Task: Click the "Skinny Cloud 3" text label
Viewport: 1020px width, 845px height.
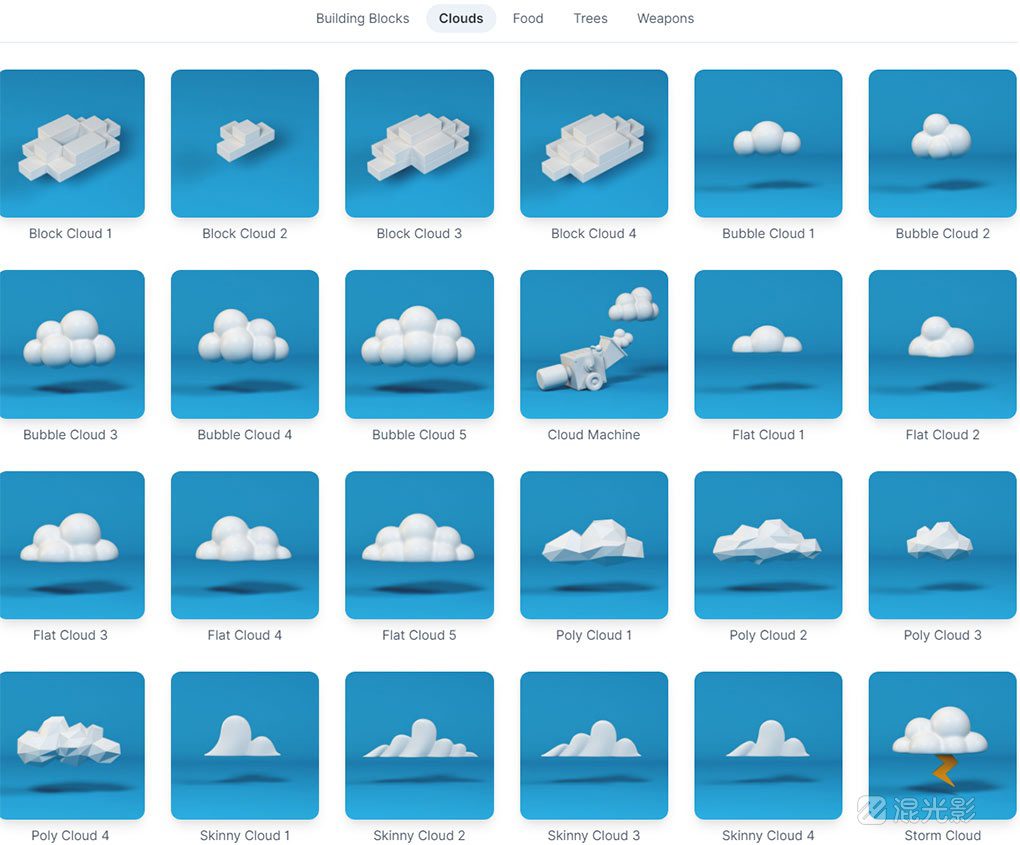Action: point(594,836)
